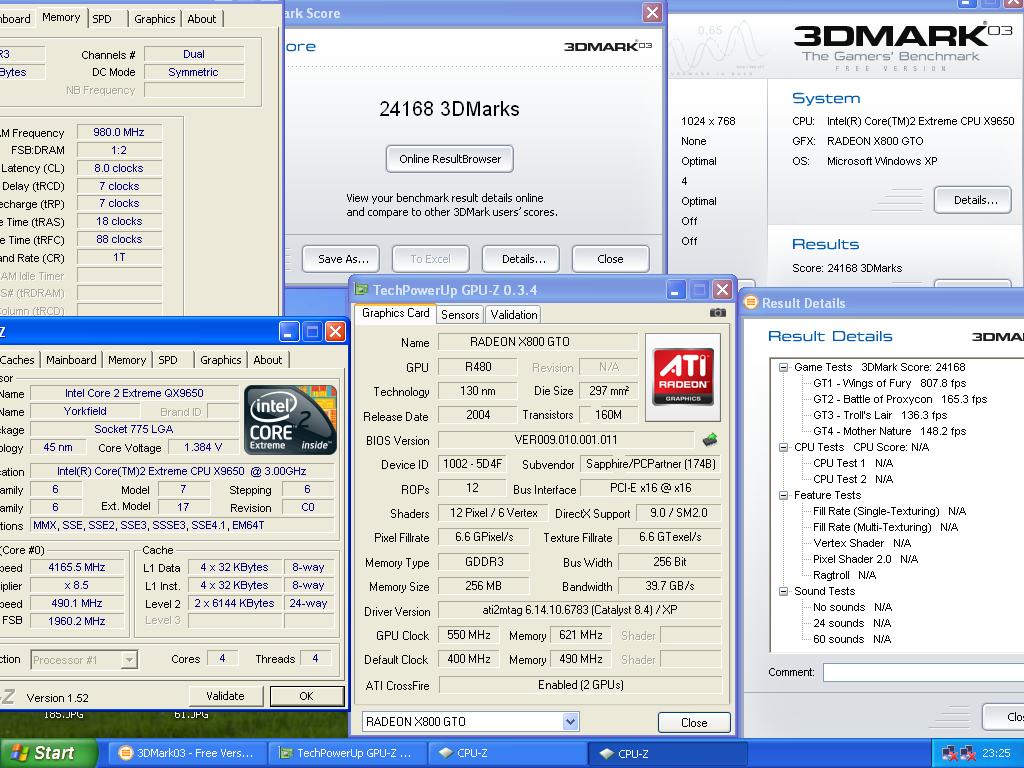
Task: Open the Windows Start menu
Action: tap(48, 753)
